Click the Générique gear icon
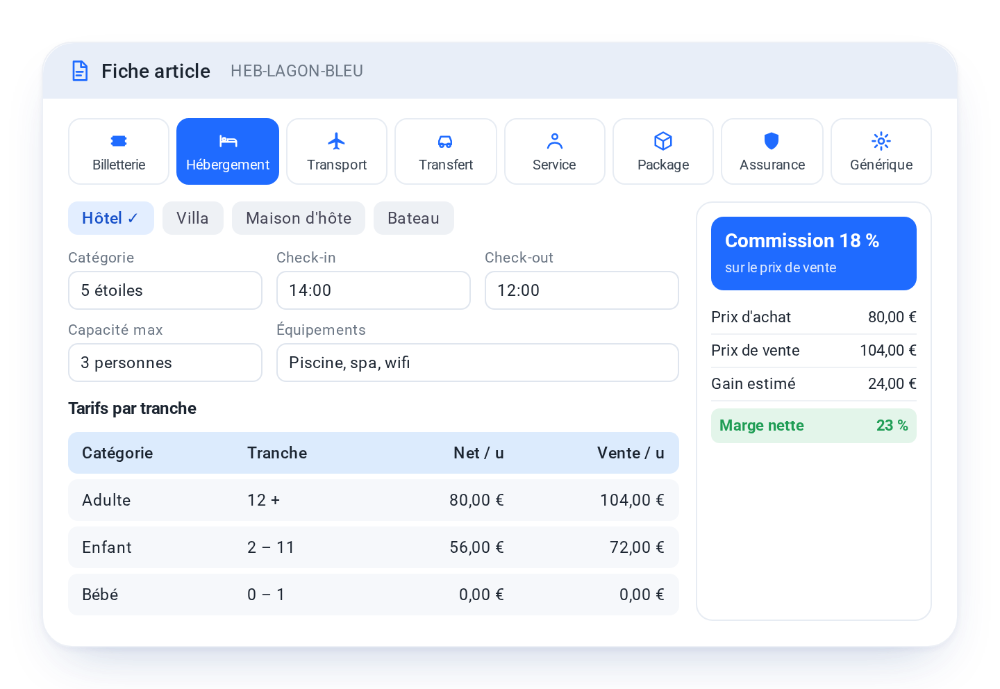Viewport: 1000px width, 689px height. click(881, 141)
